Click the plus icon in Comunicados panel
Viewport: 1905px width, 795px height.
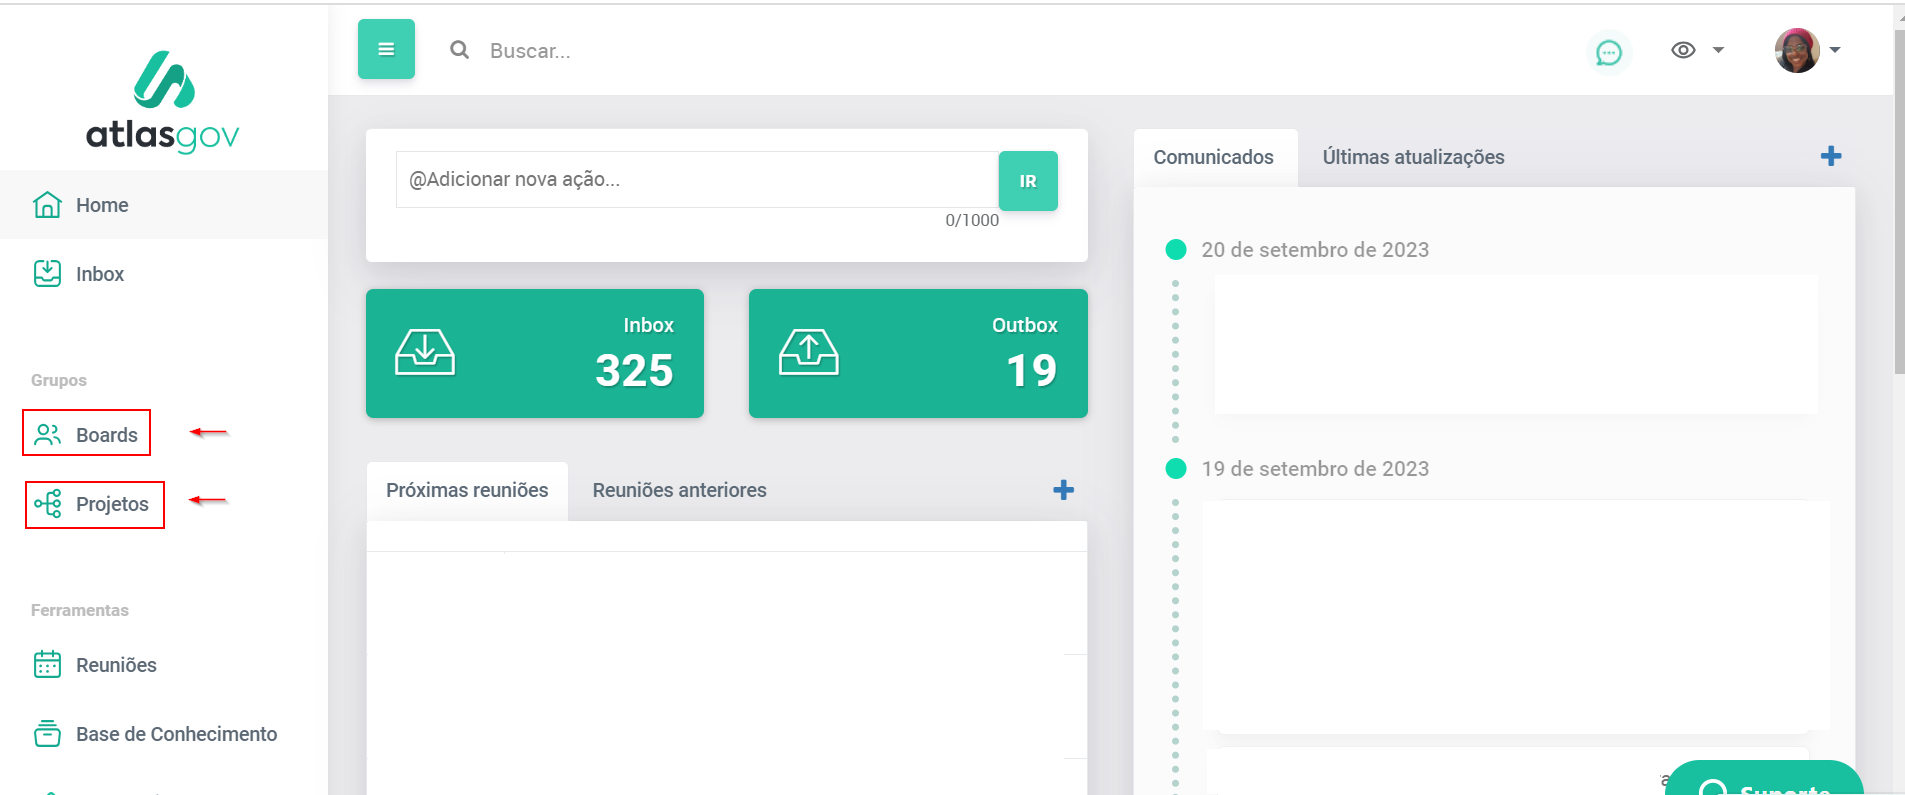click(x=1831, y=156)
